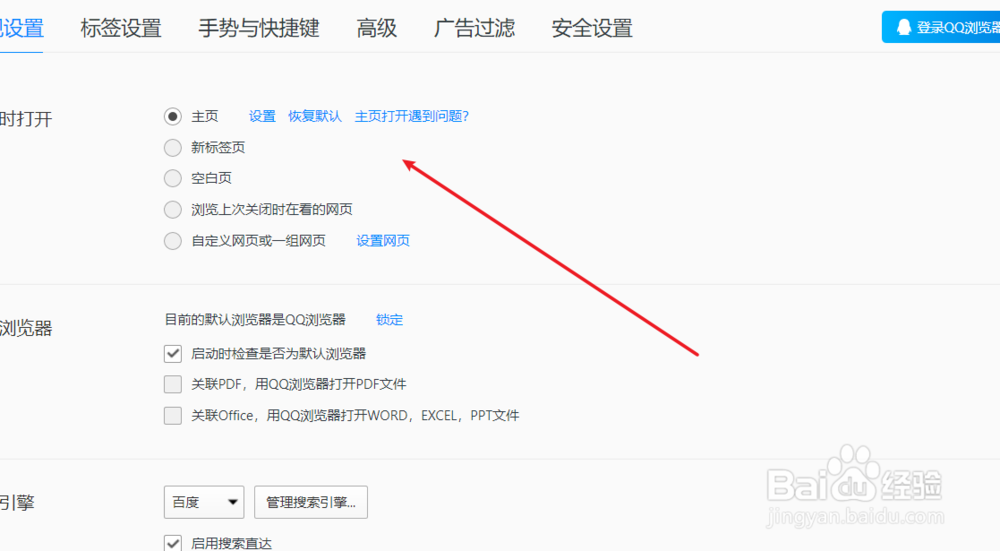Click 恢复默认 link
The height and width of the screenshot is (551, 1000).
point(315,116)
